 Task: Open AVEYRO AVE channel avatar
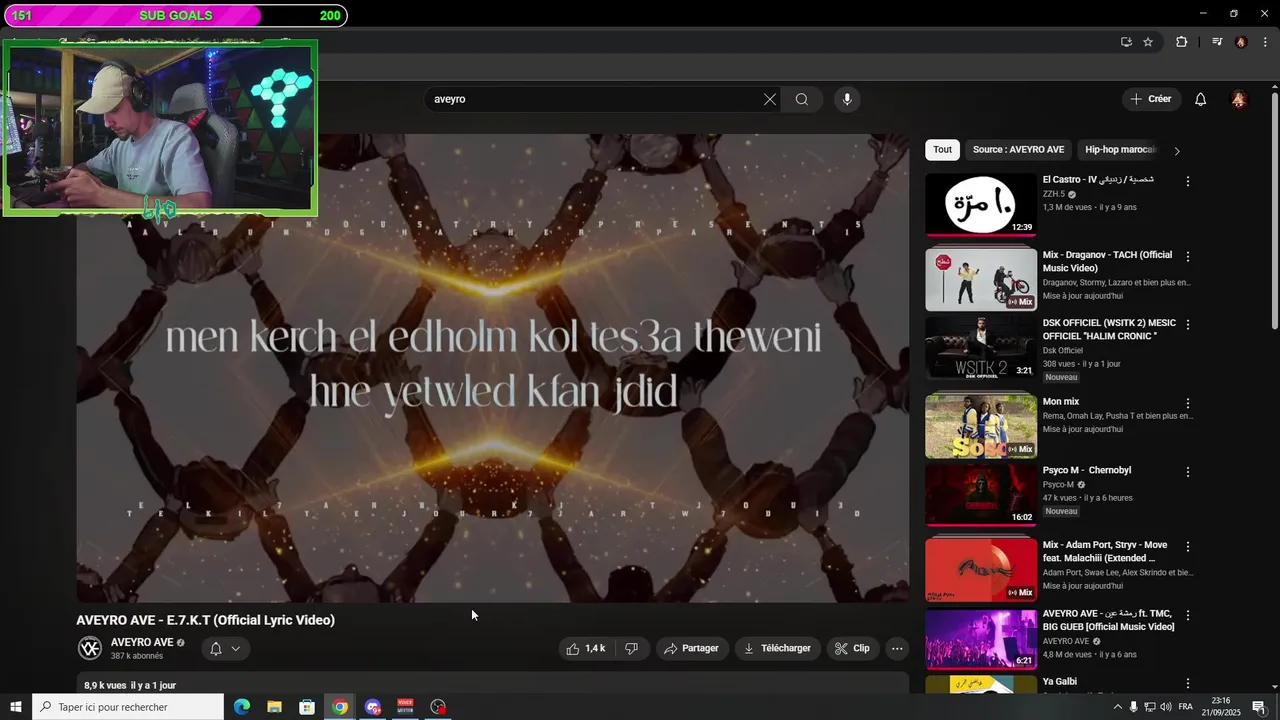point(90,648)
